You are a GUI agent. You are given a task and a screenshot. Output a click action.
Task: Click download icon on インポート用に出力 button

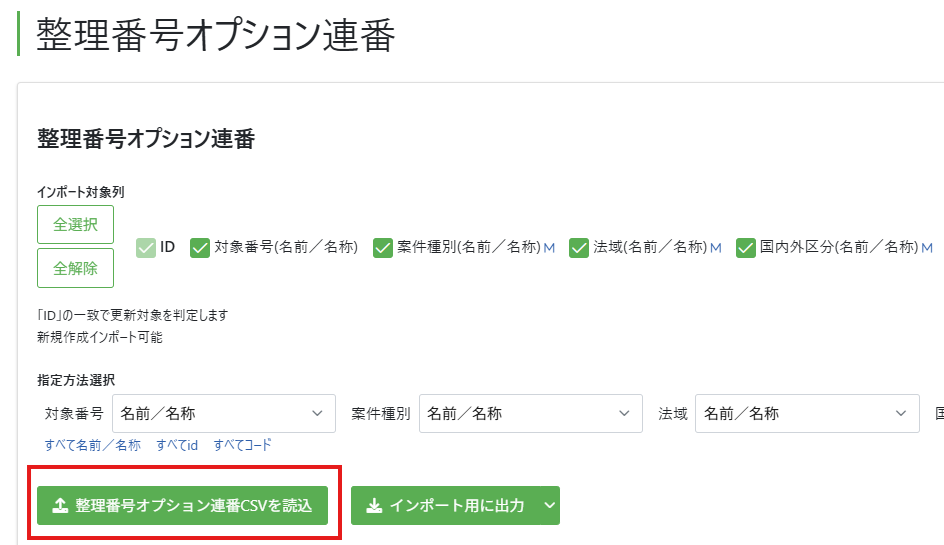[374, 505]
